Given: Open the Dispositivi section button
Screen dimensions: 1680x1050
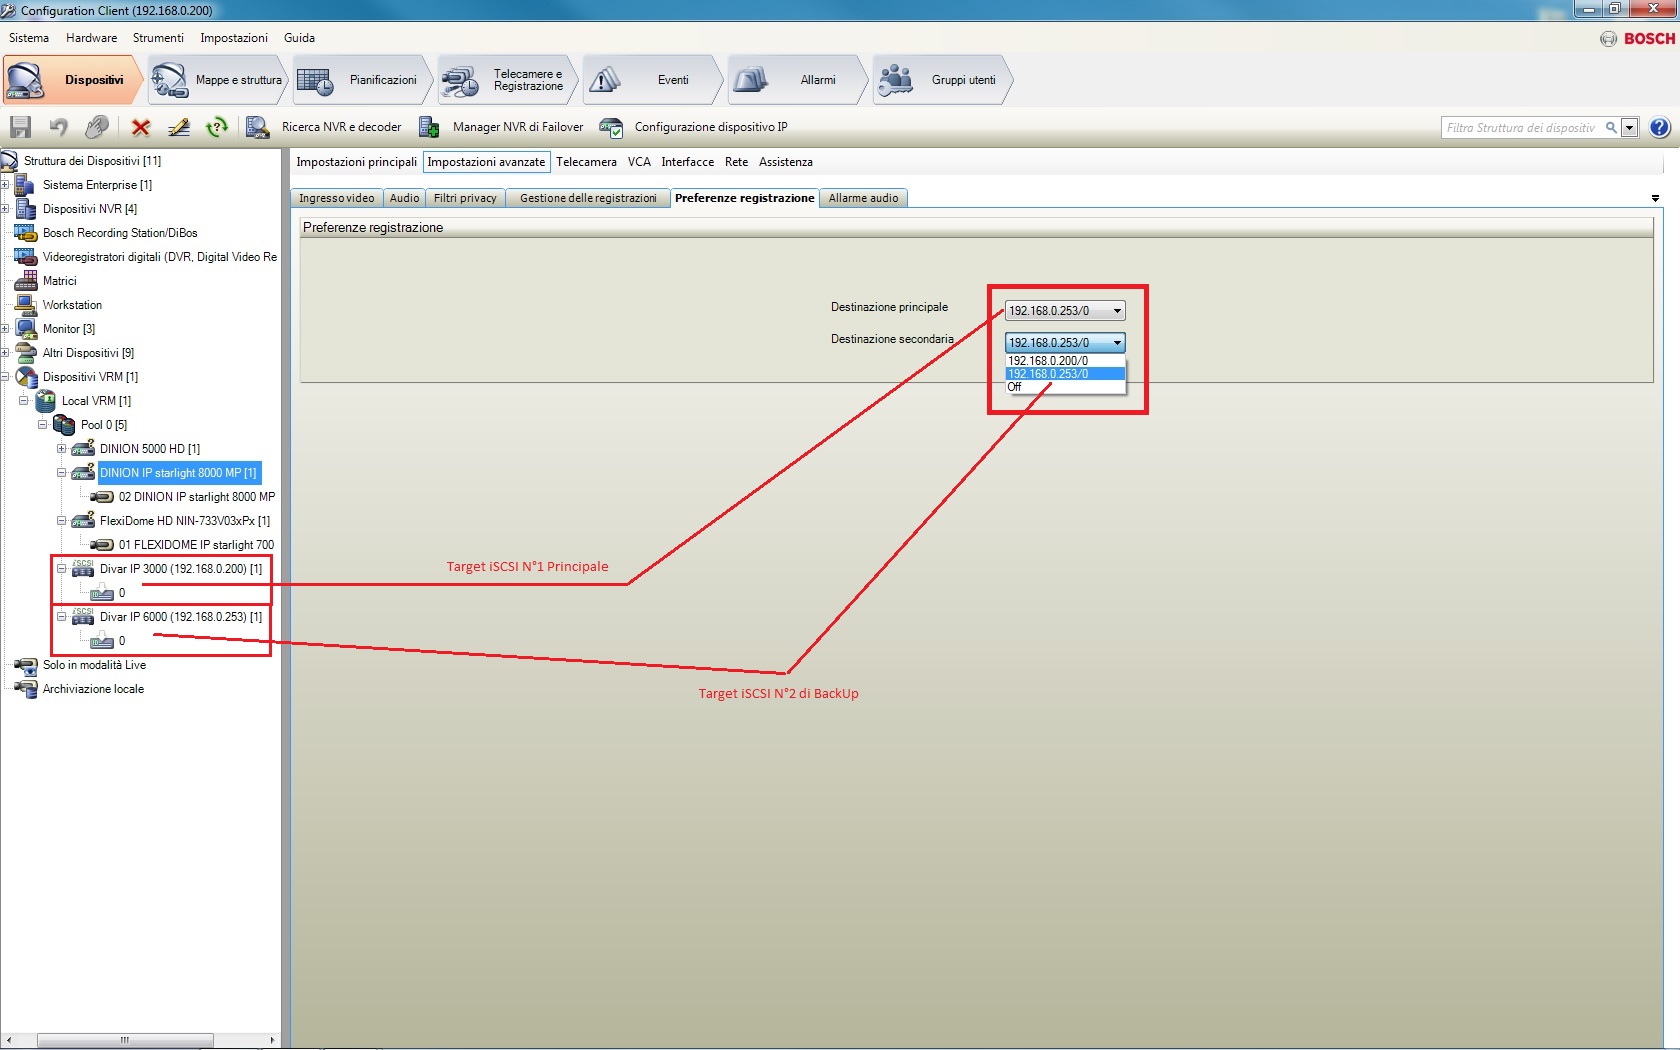Looking at the screenshot, I should point(71,80).
